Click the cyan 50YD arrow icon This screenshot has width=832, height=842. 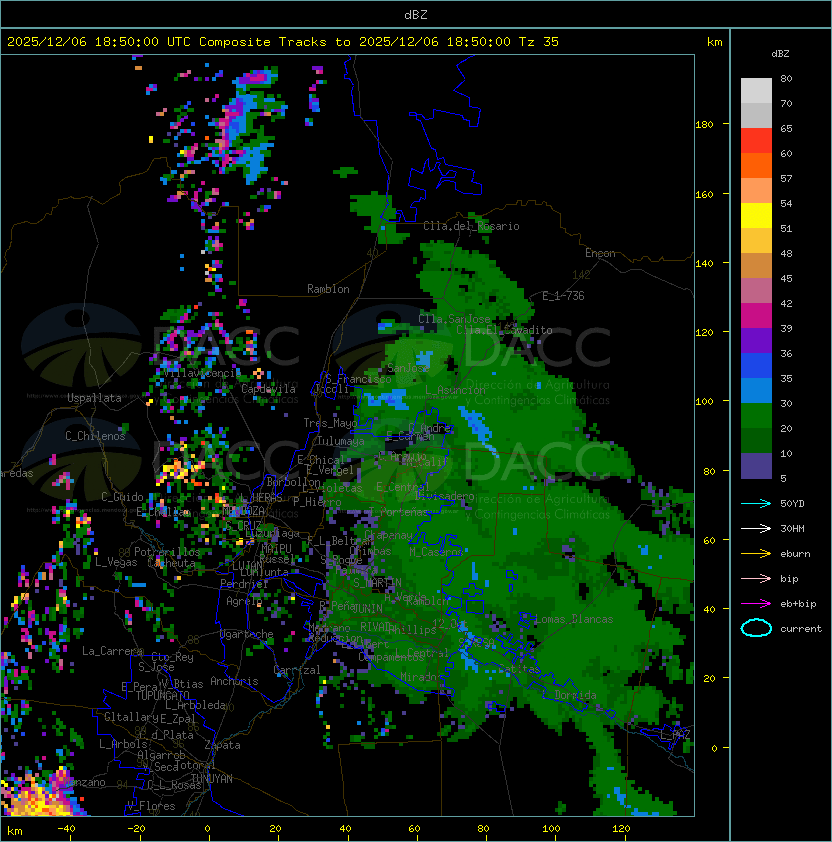coord(756,504)
